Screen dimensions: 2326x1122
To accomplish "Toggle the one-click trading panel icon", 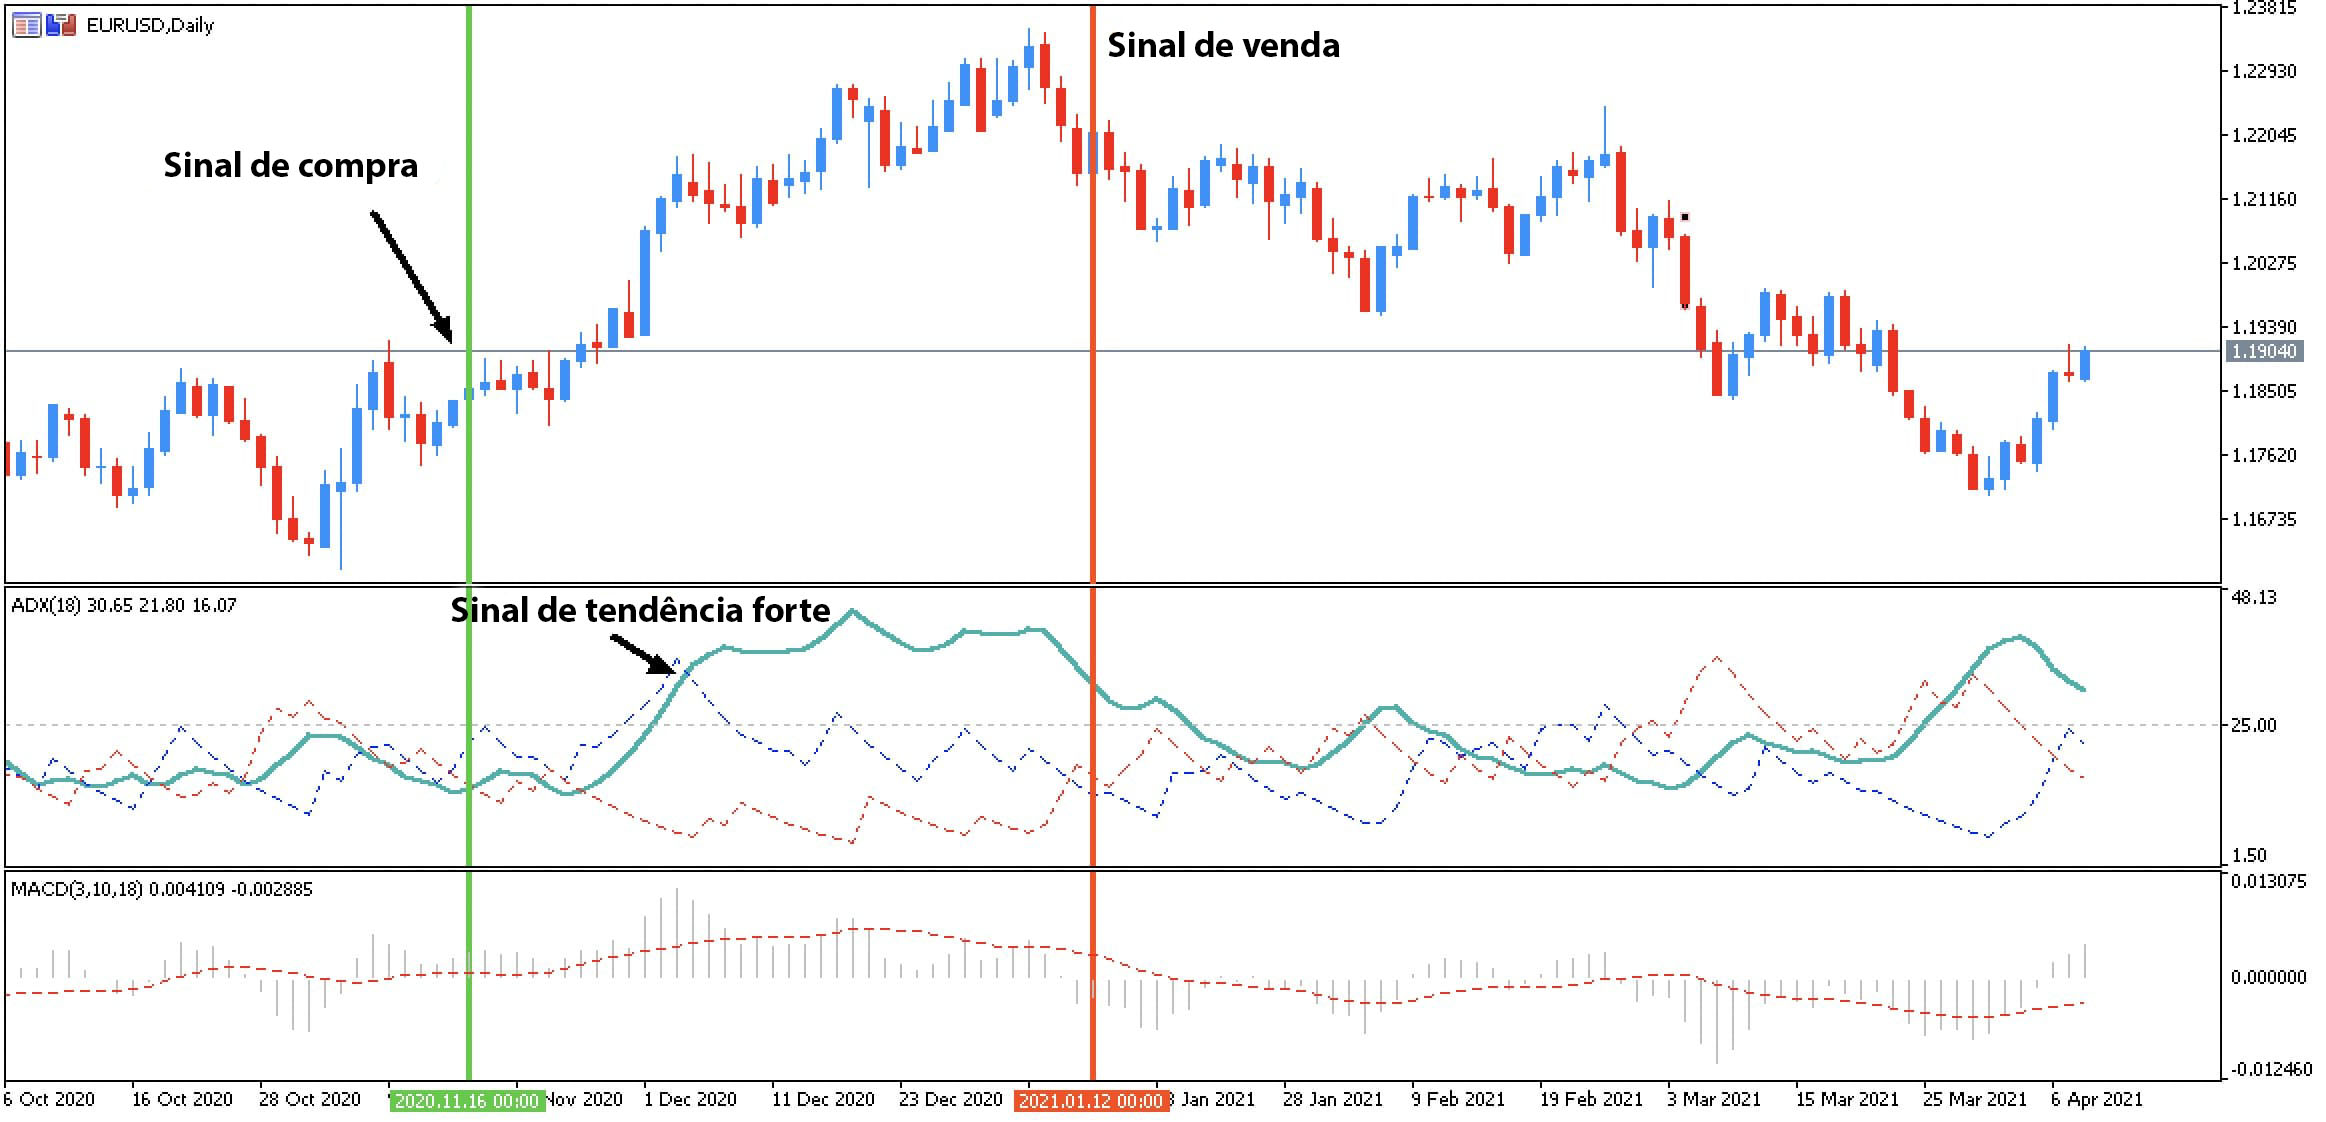I will tap(61, 25).
